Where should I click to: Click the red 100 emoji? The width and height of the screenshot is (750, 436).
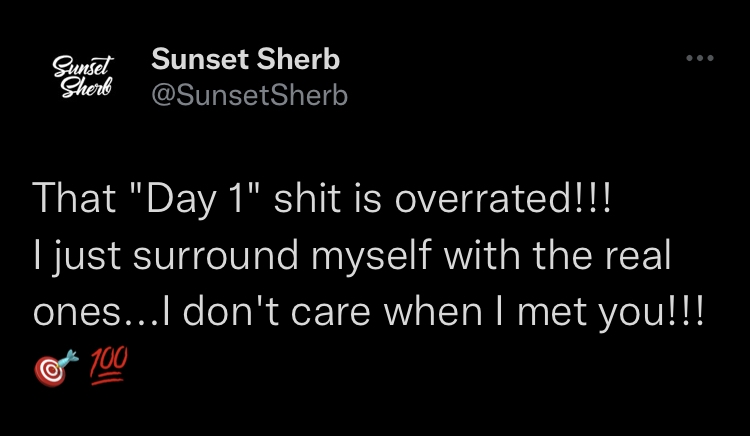[x=109, y=366]
